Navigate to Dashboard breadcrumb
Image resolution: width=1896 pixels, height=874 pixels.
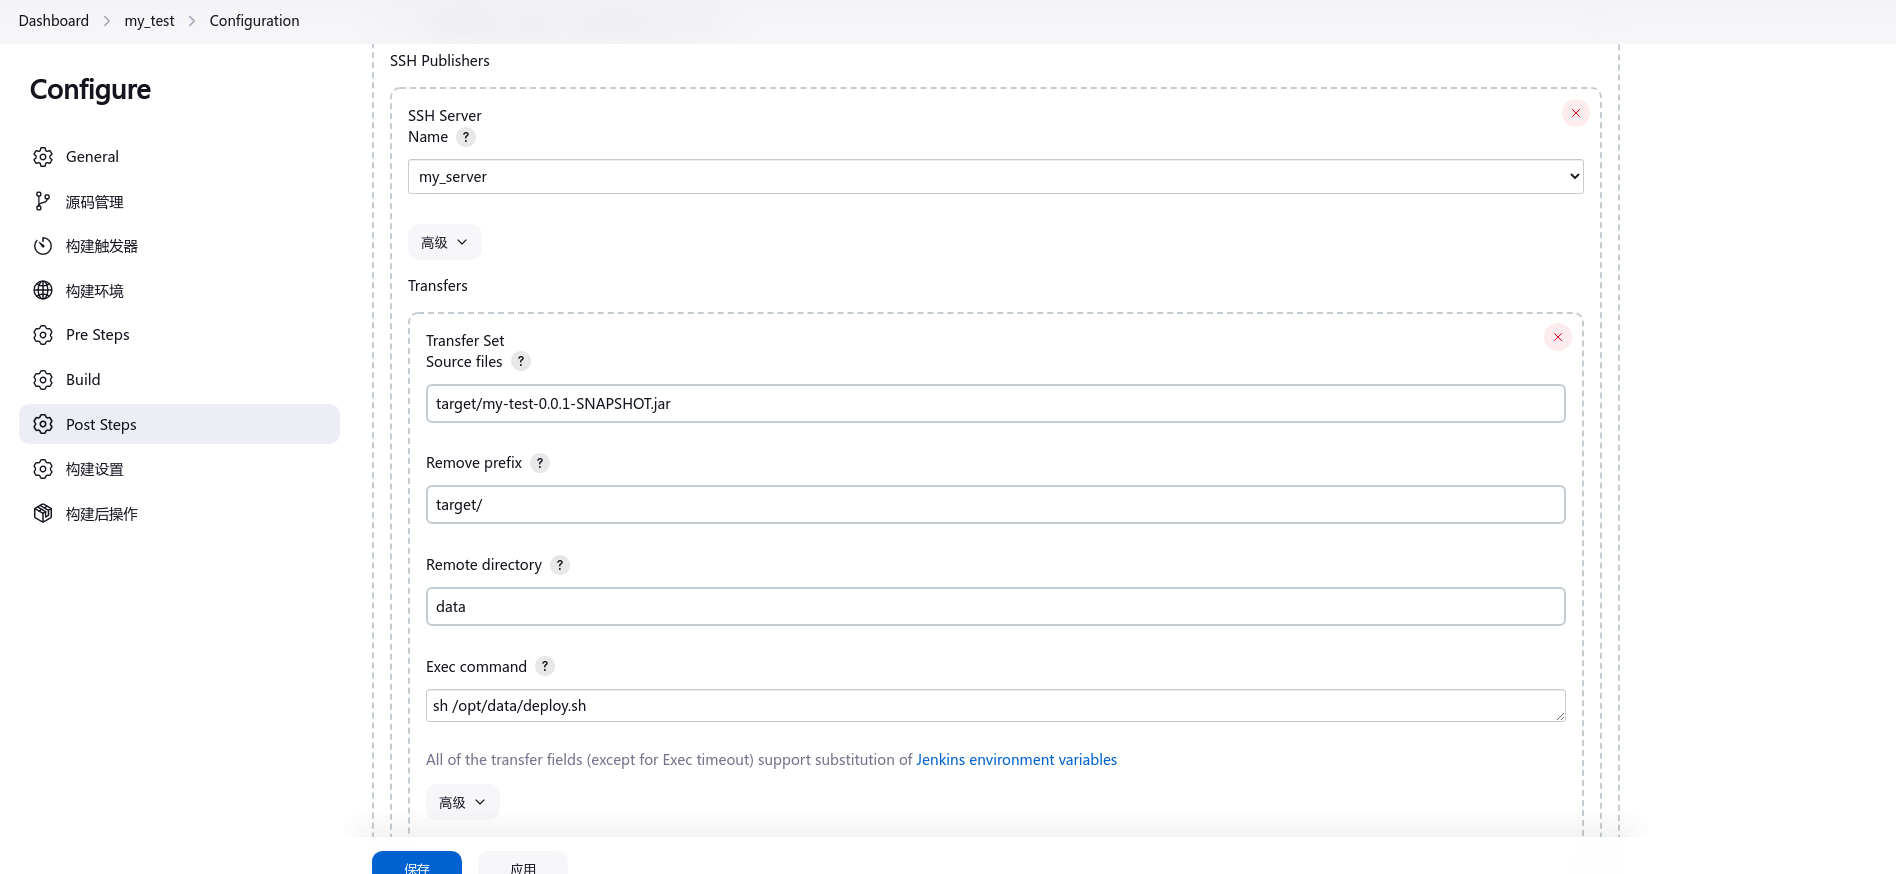click(54, 21)
